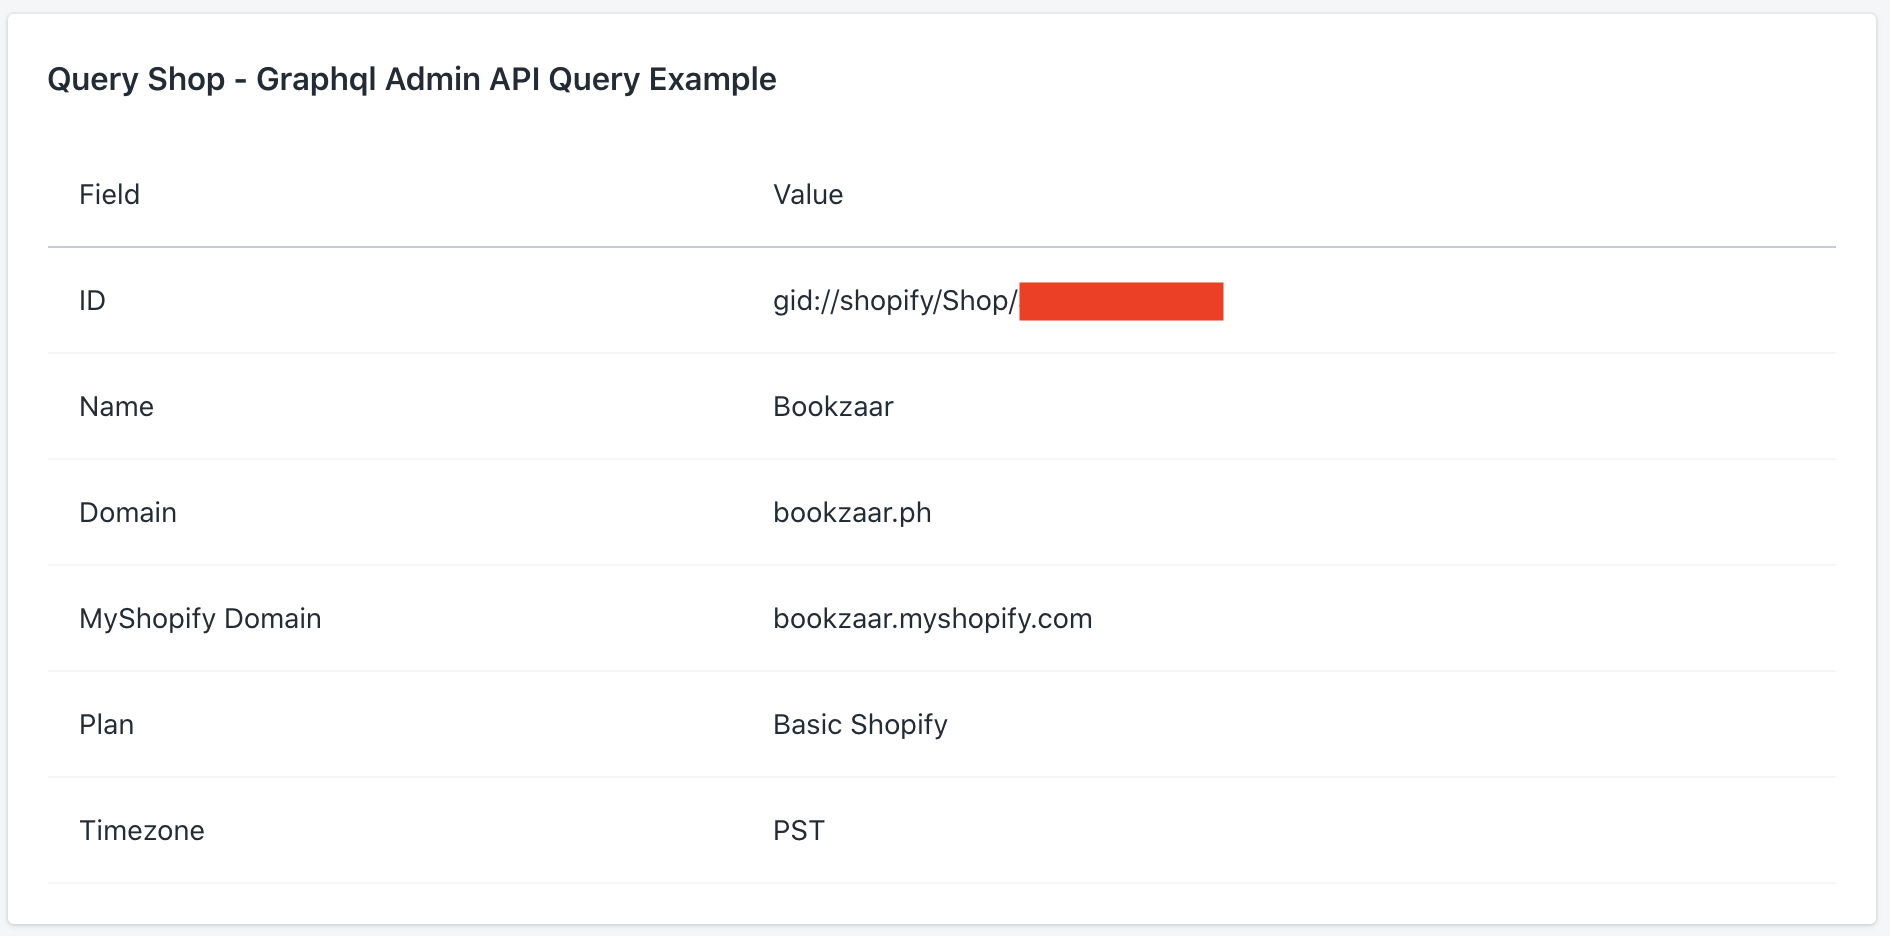
Task: Click the MyShopify Domain label
Action: click(200, 619)
